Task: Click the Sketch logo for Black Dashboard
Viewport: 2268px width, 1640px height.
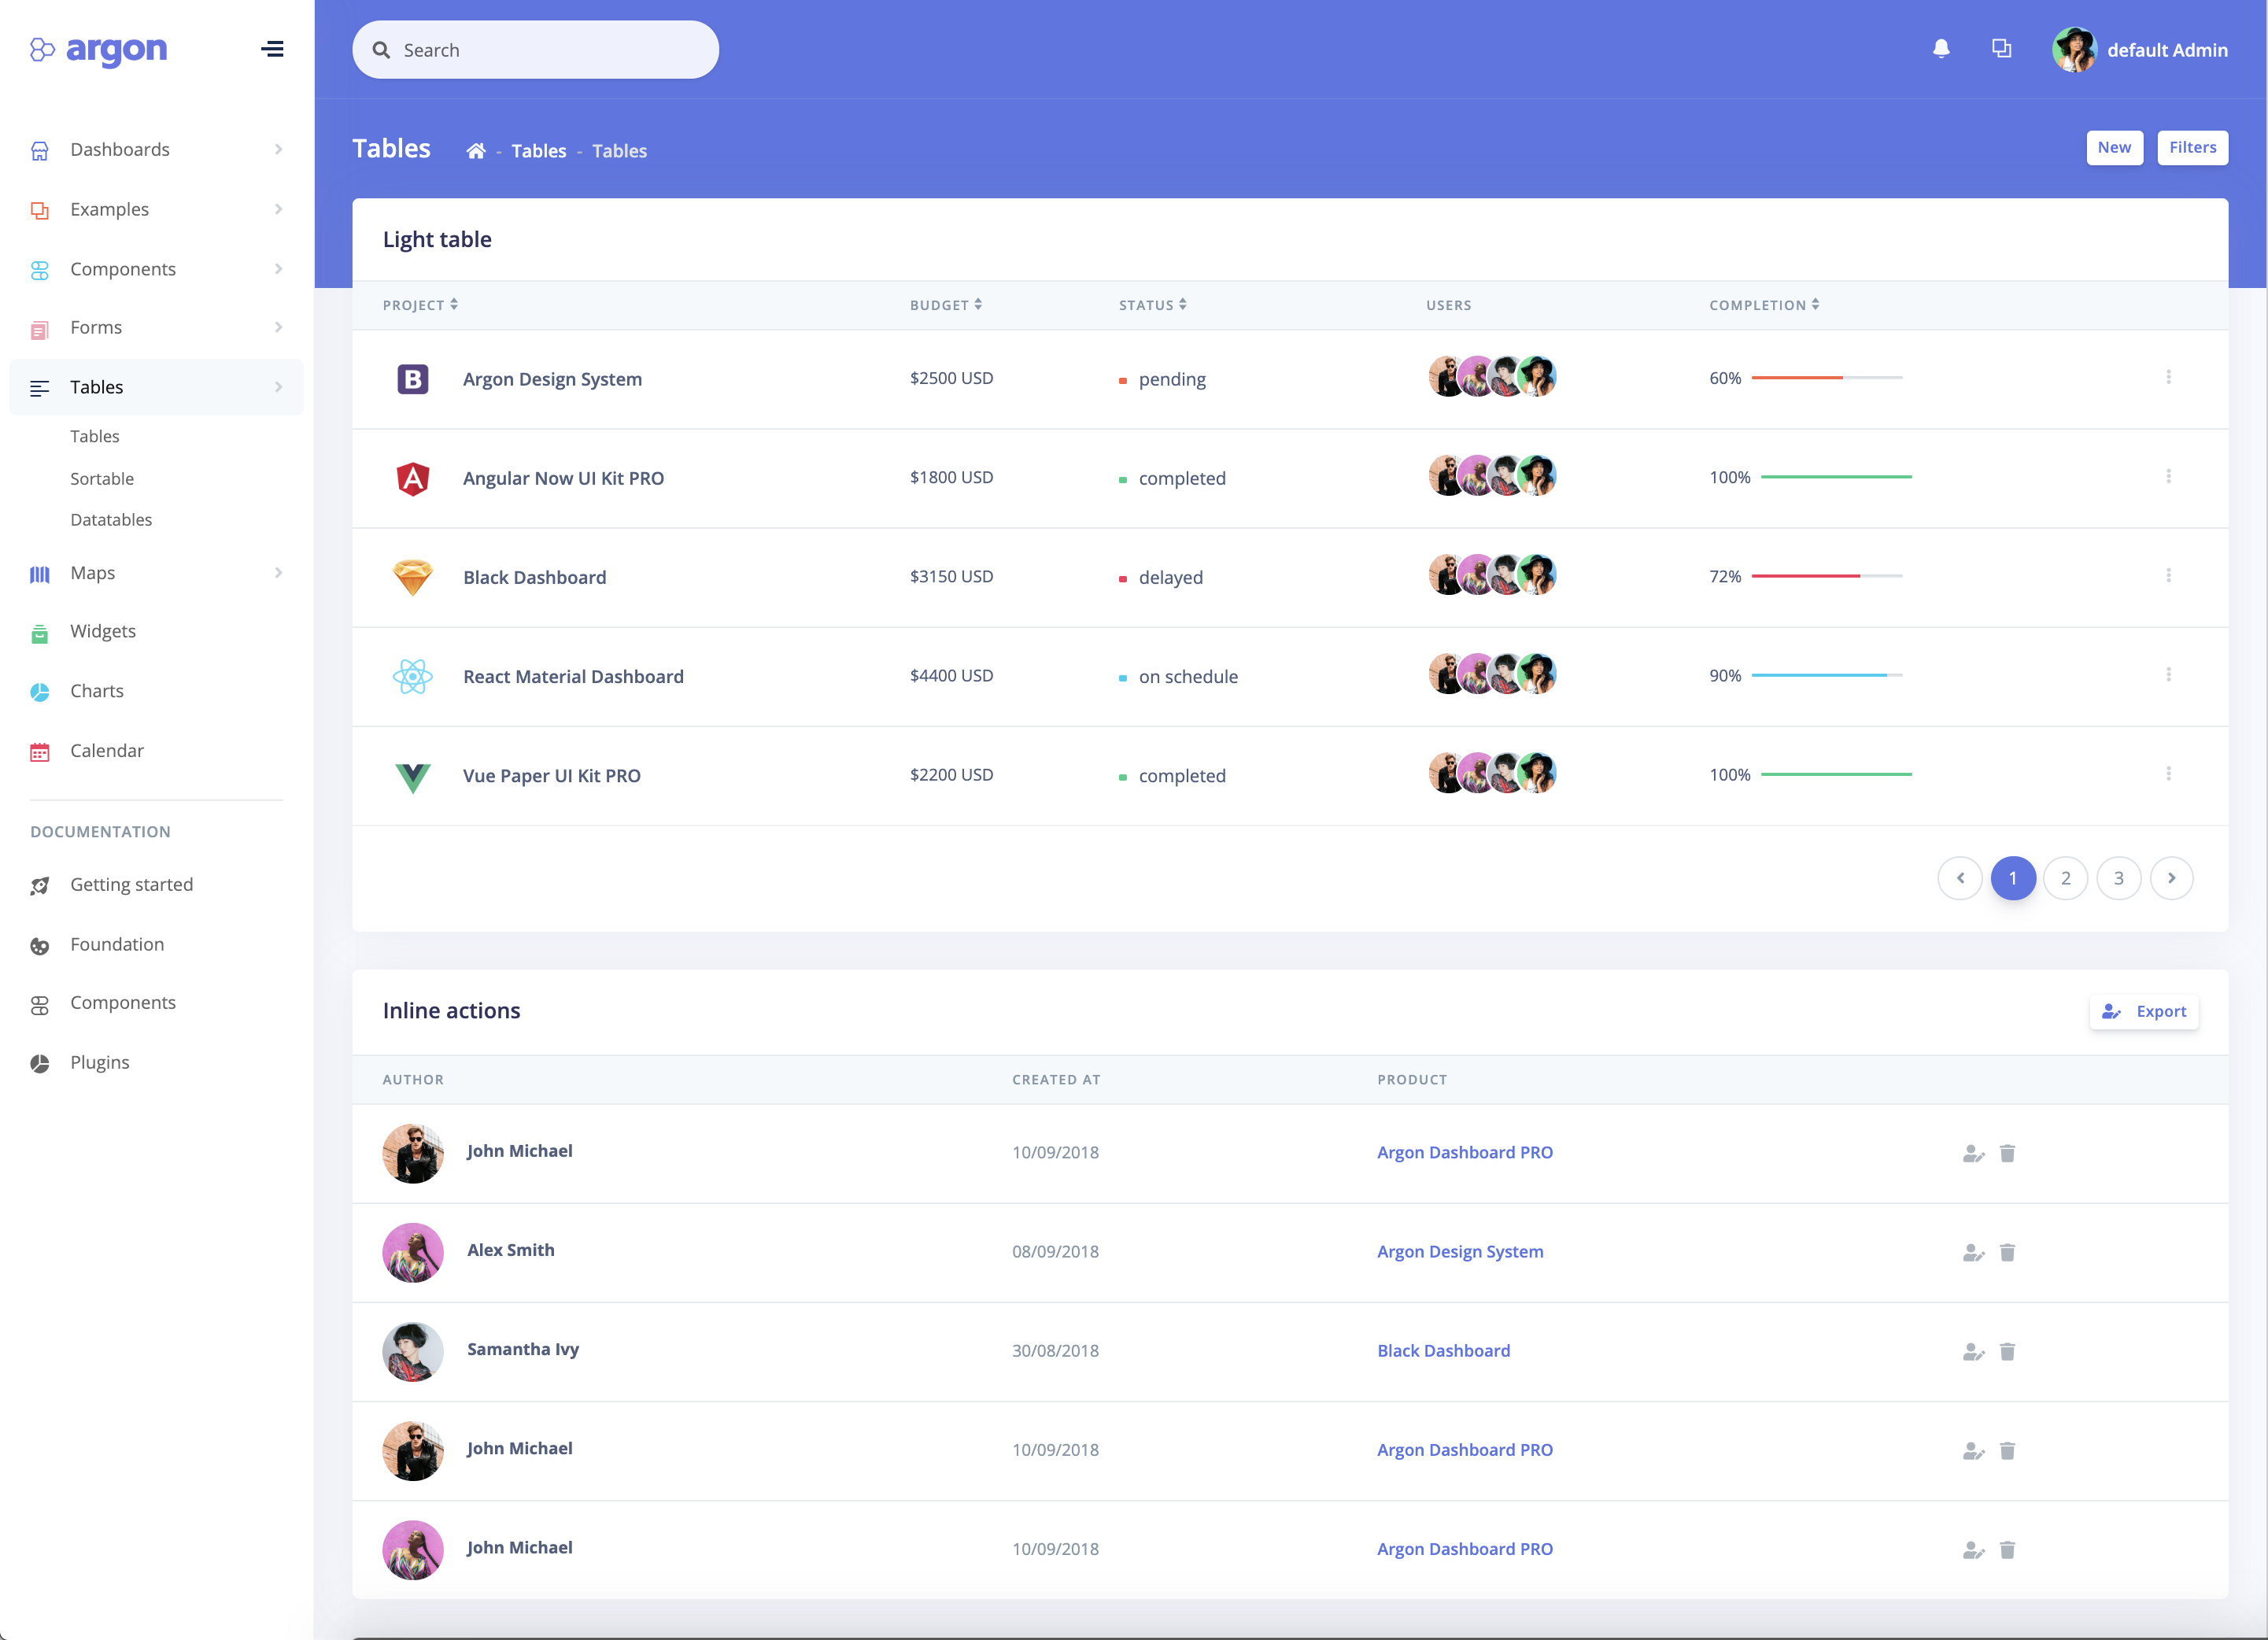Action: [x=413, y=577]
